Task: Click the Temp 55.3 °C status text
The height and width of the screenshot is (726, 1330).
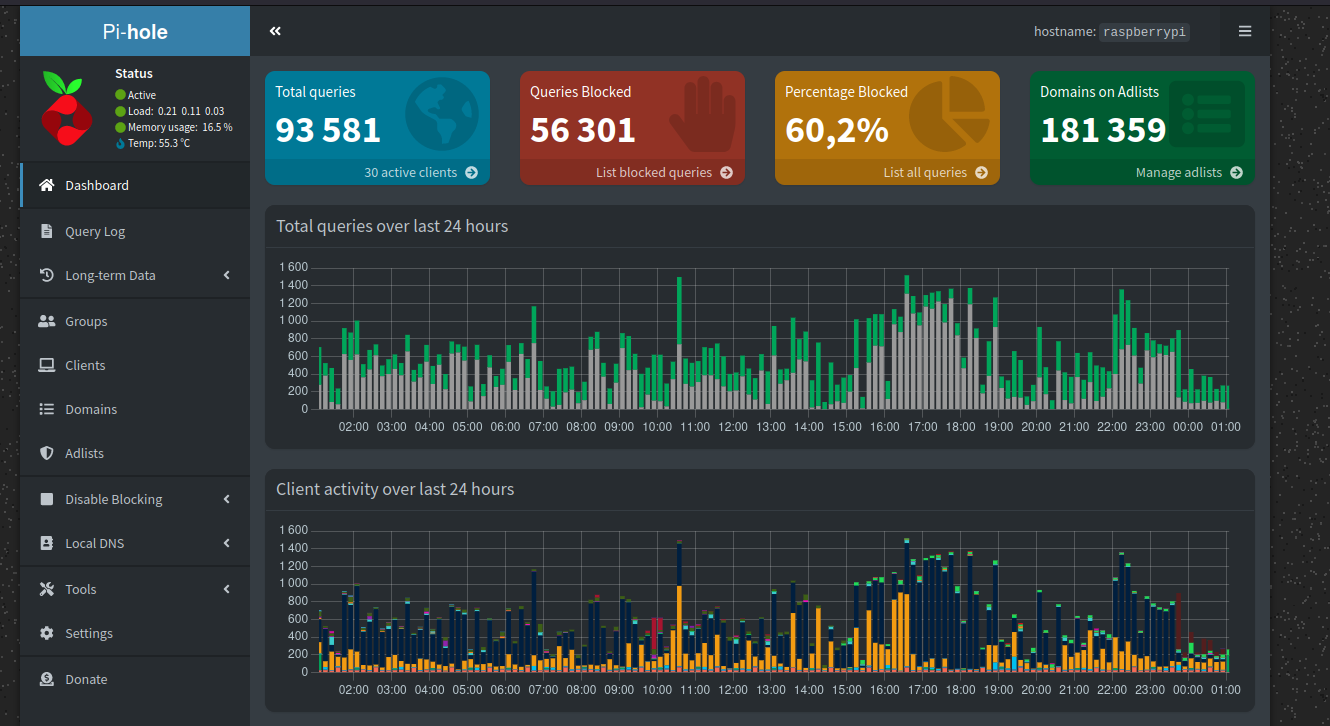Action: click(x=160, y=143)
